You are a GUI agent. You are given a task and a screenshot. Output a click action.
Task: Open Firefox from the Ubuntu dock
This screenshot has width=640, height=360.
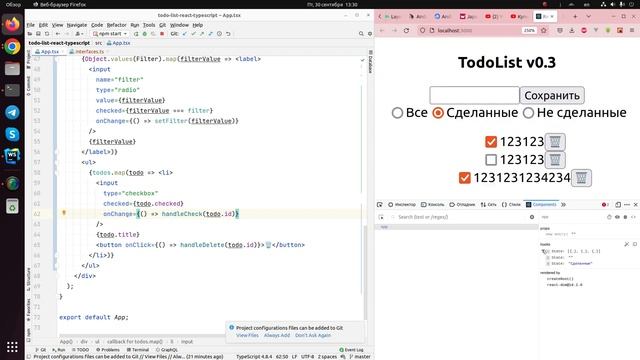[x=12, y=24]
